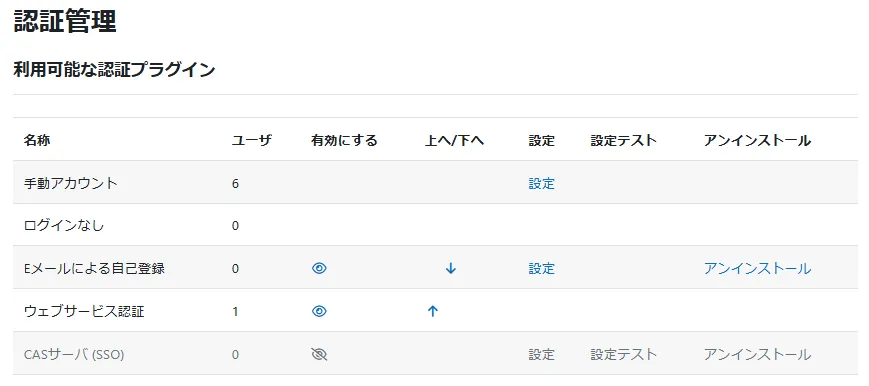Click the 認証管理 page heading

click(x=65, y=22)
